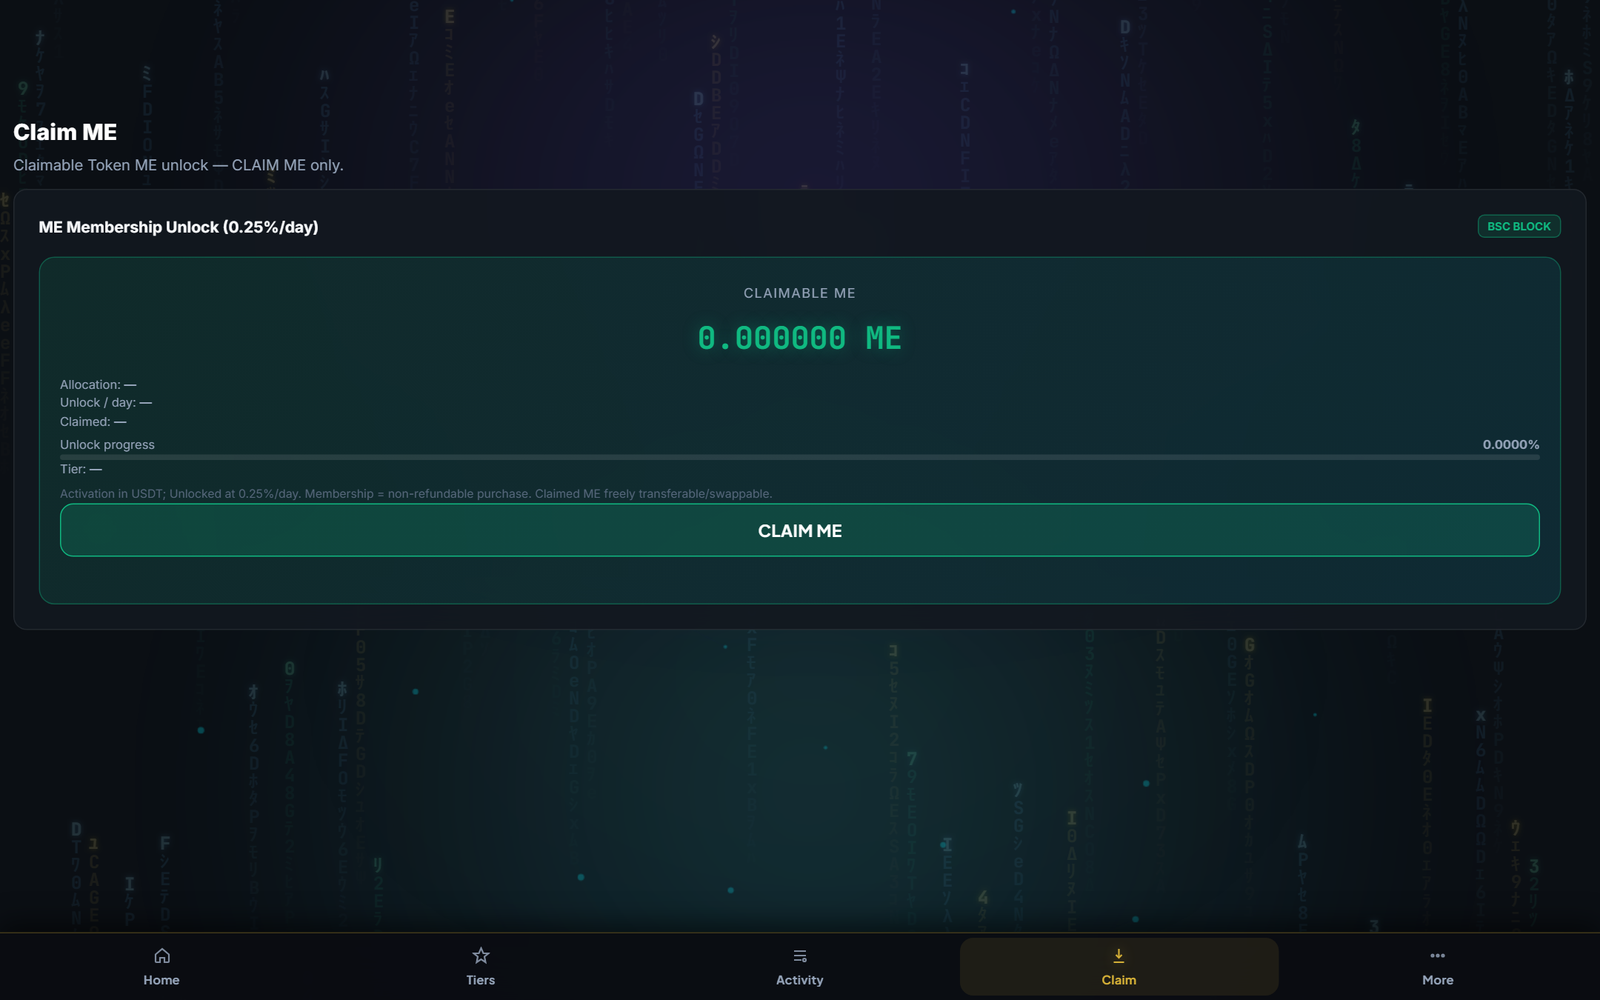1600x1000 pixels.
Task: Click the 0.0000% progress value
Action: click(x=1510, y=444)
